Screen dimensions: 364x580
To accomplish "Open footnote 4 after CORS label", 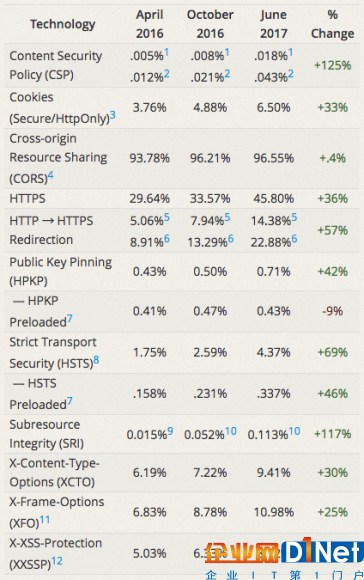I will [51, 175].
